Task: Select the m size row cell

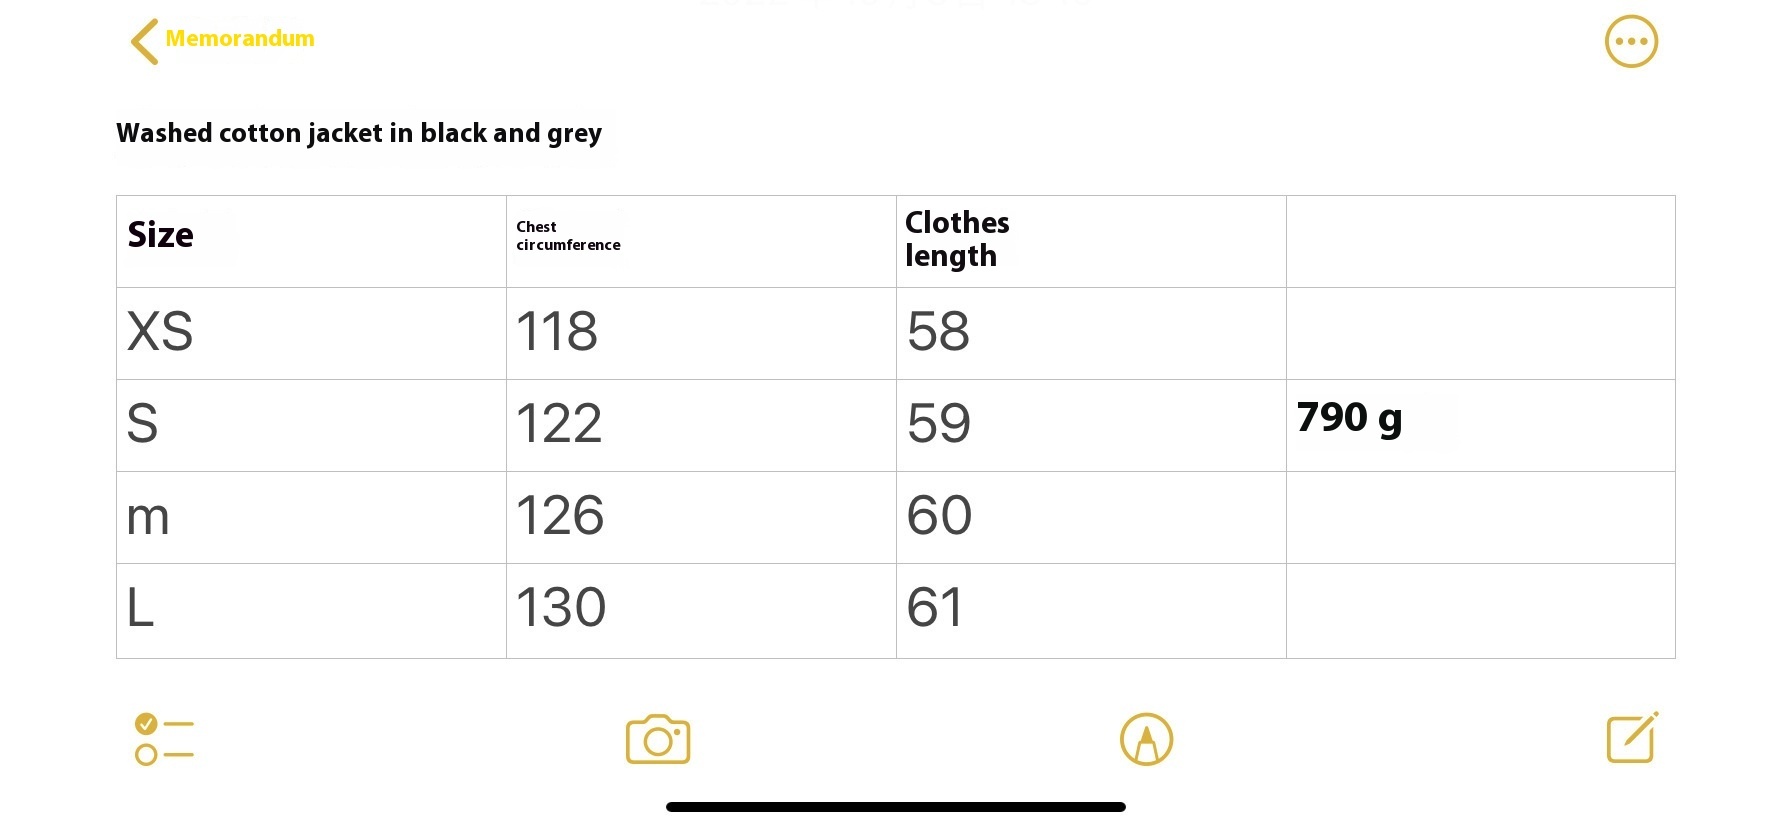Action: point(311,517)
